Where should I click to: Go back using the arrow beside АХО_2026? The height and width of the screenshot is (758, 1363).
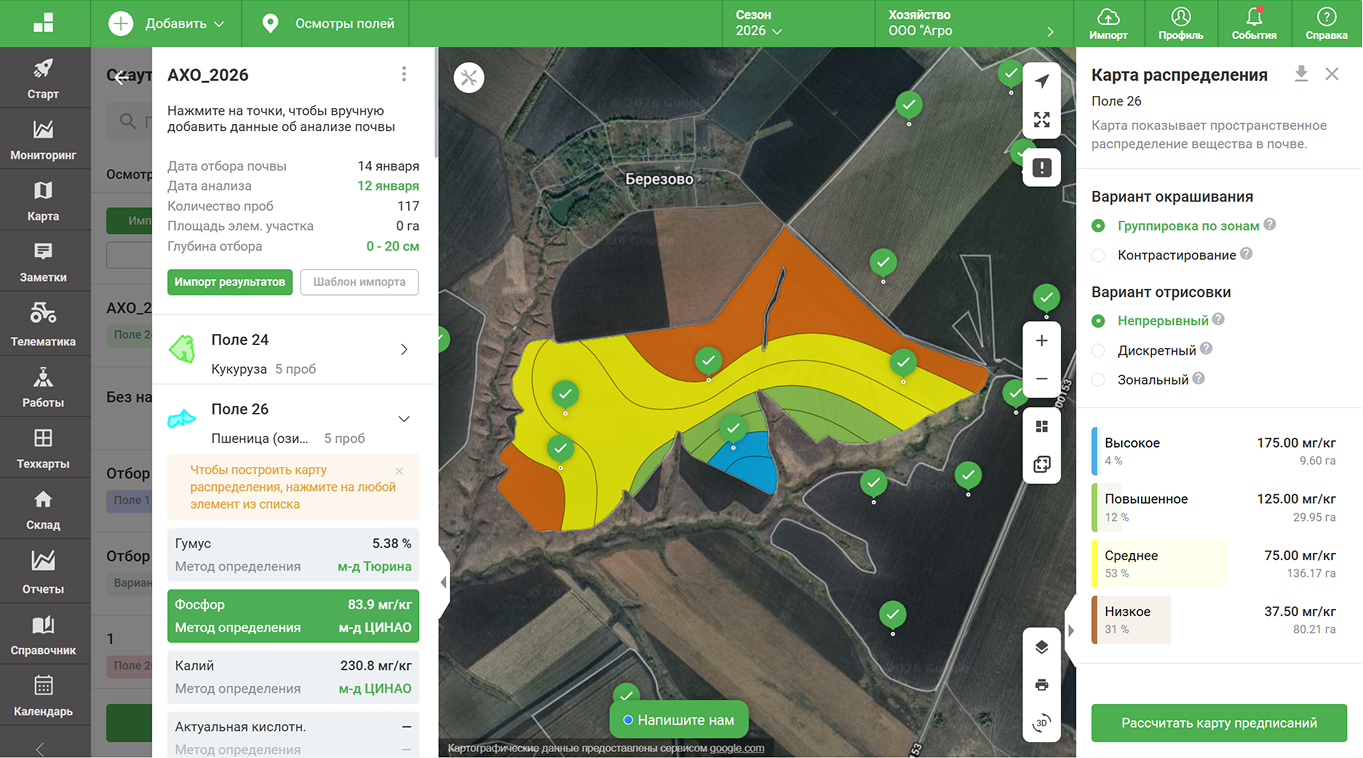pos(121,77)
